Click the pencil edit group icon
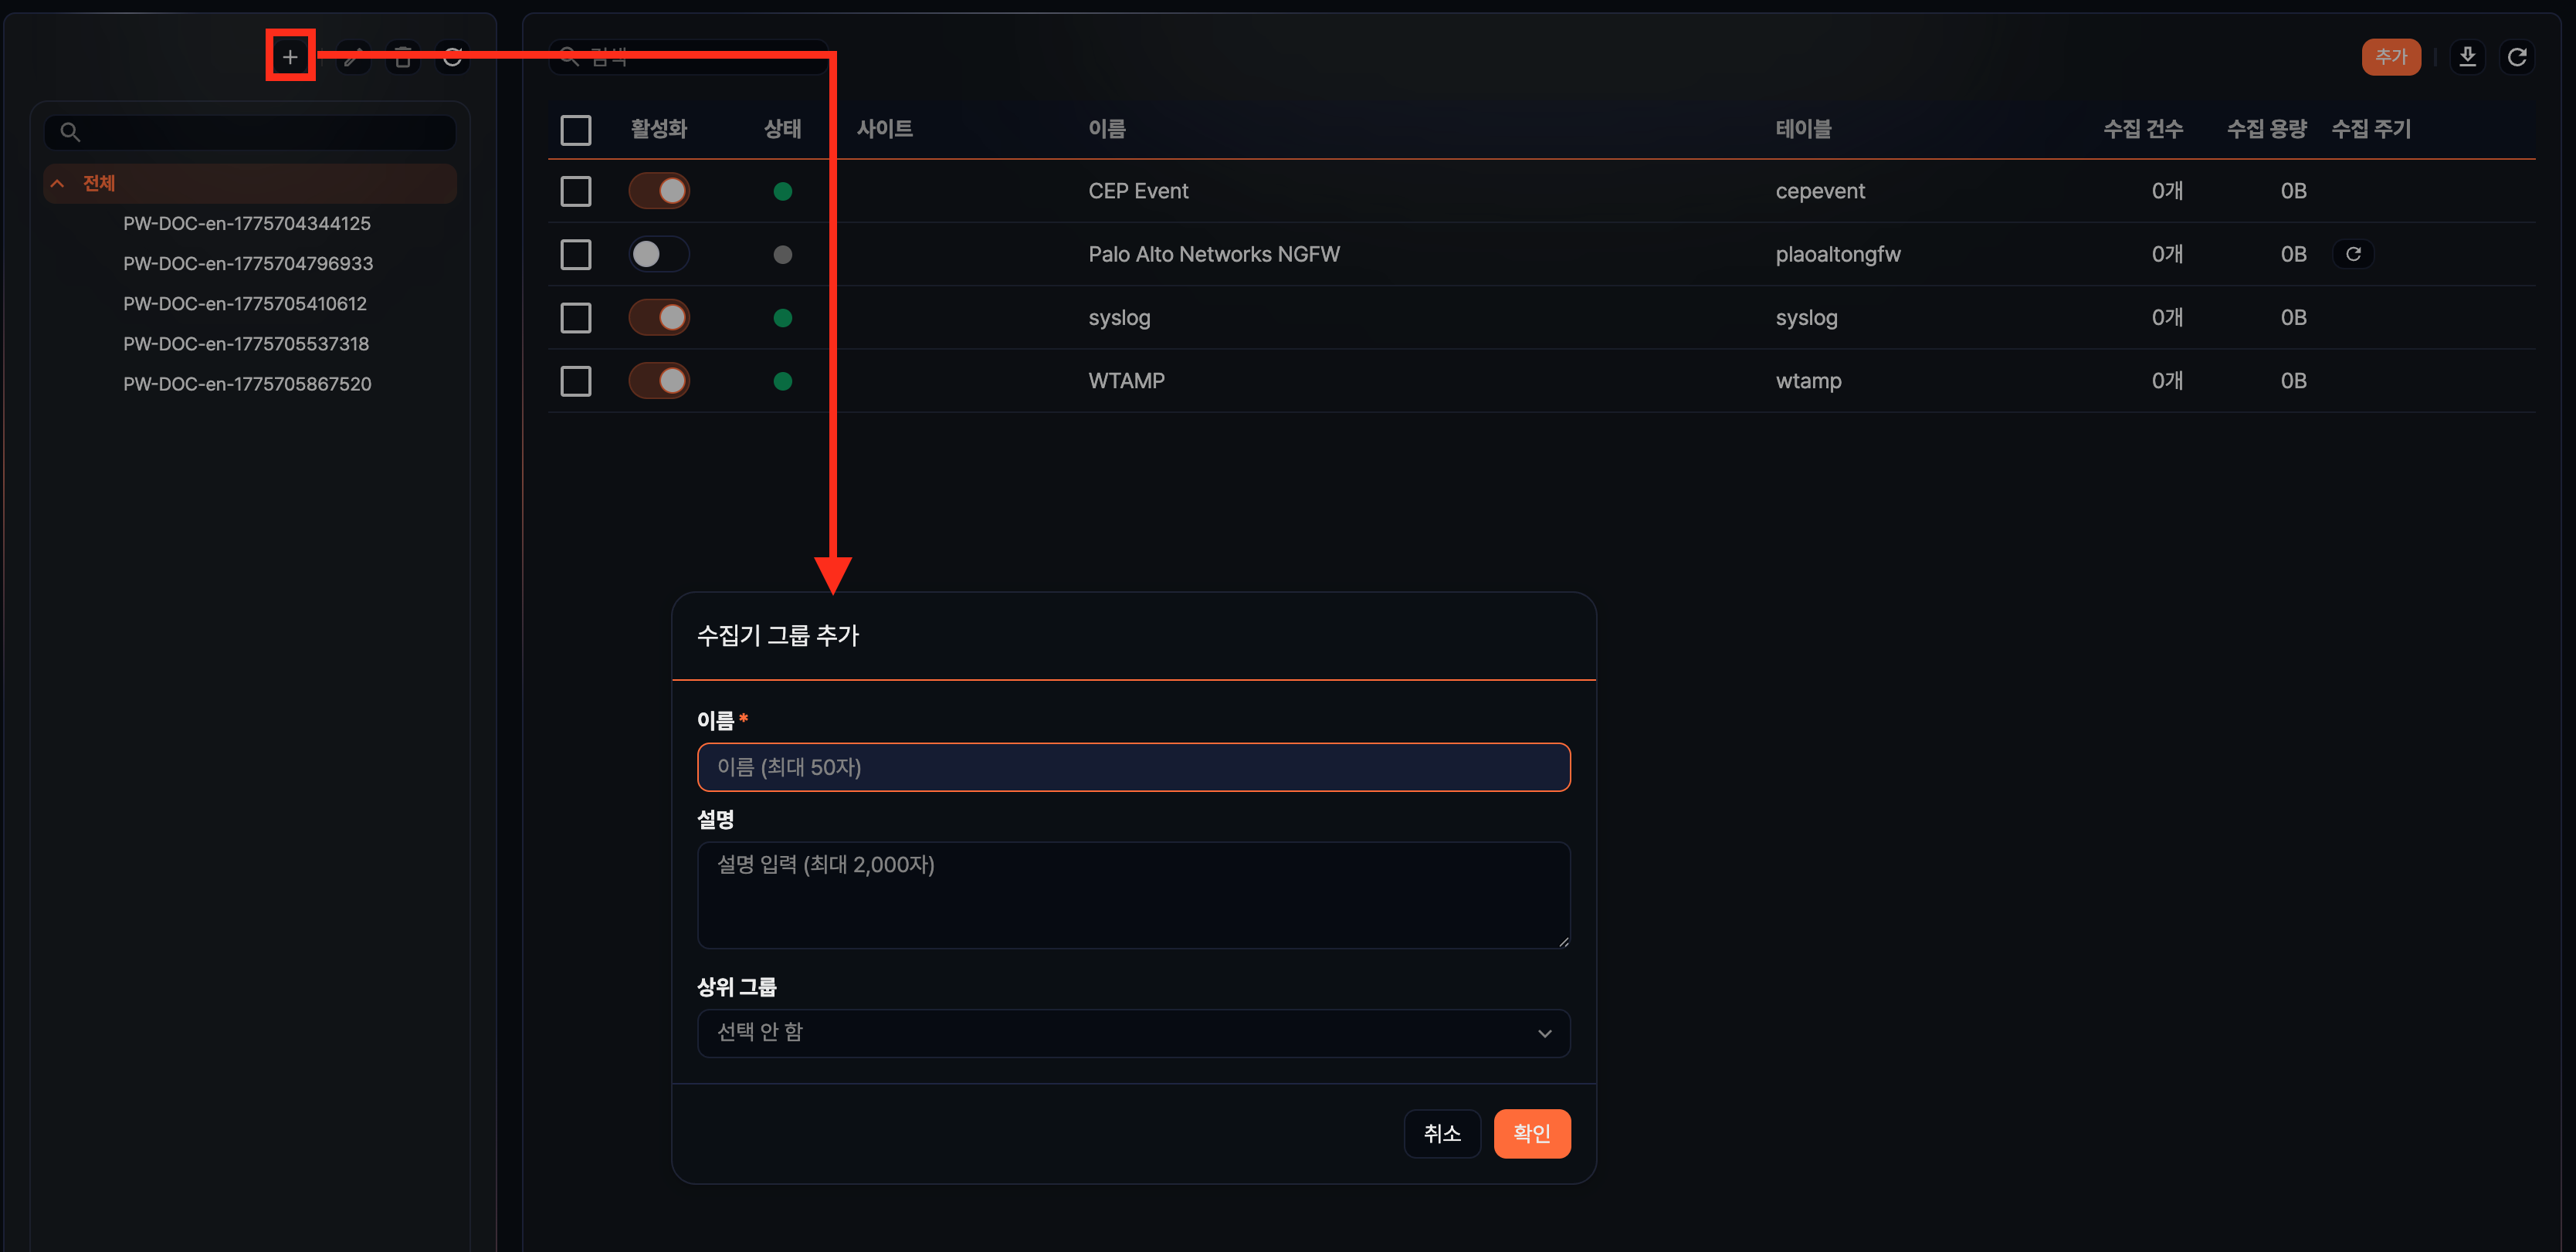 (x=353, y=57)
